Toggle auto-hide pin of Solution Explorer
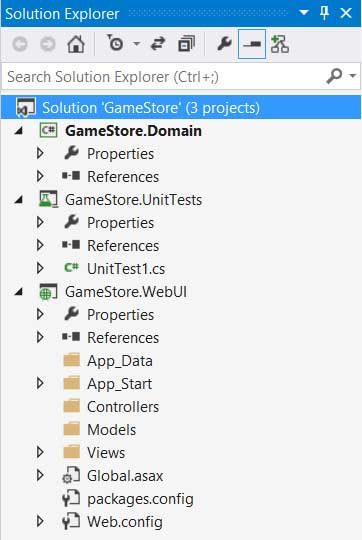This screenshot has height=540, width=362. point(324,13)
